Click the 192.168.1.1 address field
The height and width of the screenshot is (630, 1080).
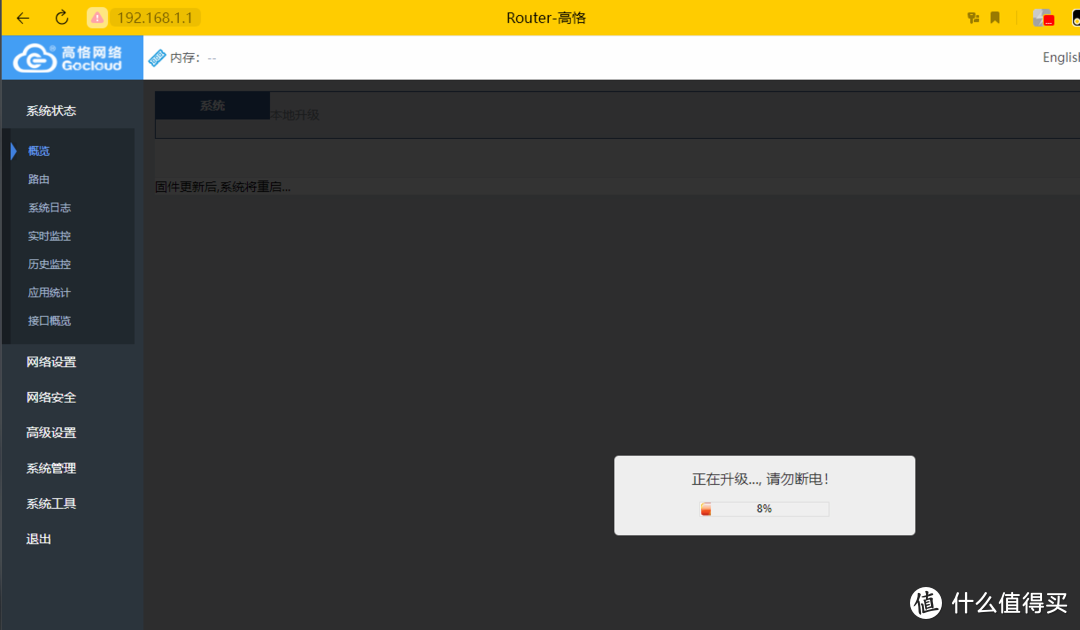point(155,18)
